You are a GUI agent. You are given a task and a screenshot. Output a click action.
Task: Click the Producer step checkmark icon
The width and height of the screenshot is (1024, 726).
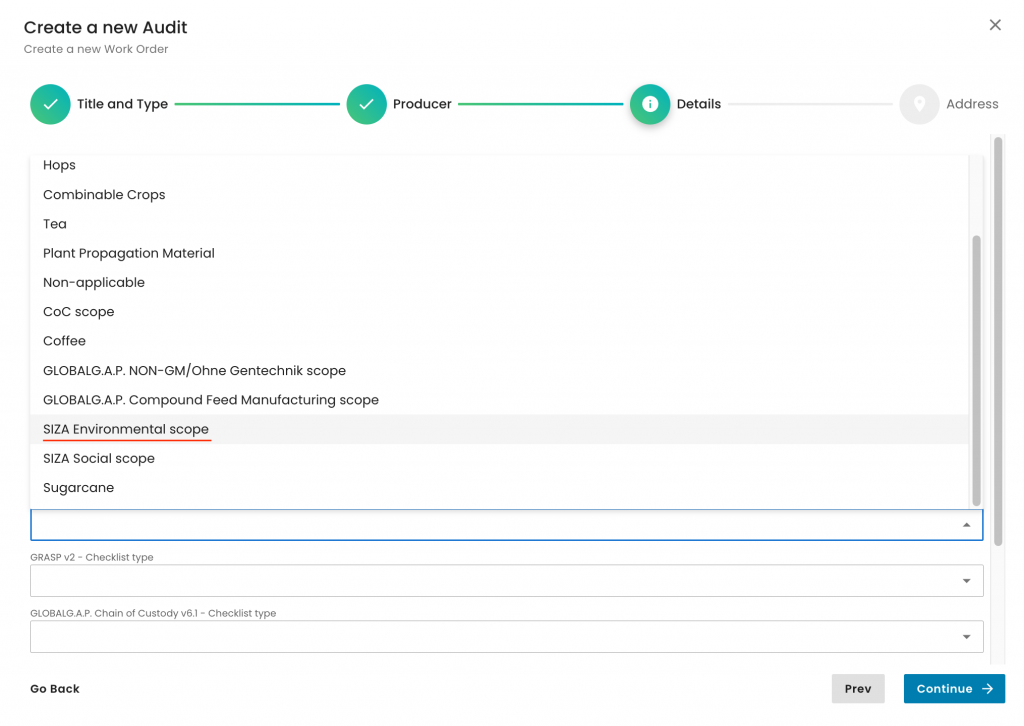[x=366, y=104]
